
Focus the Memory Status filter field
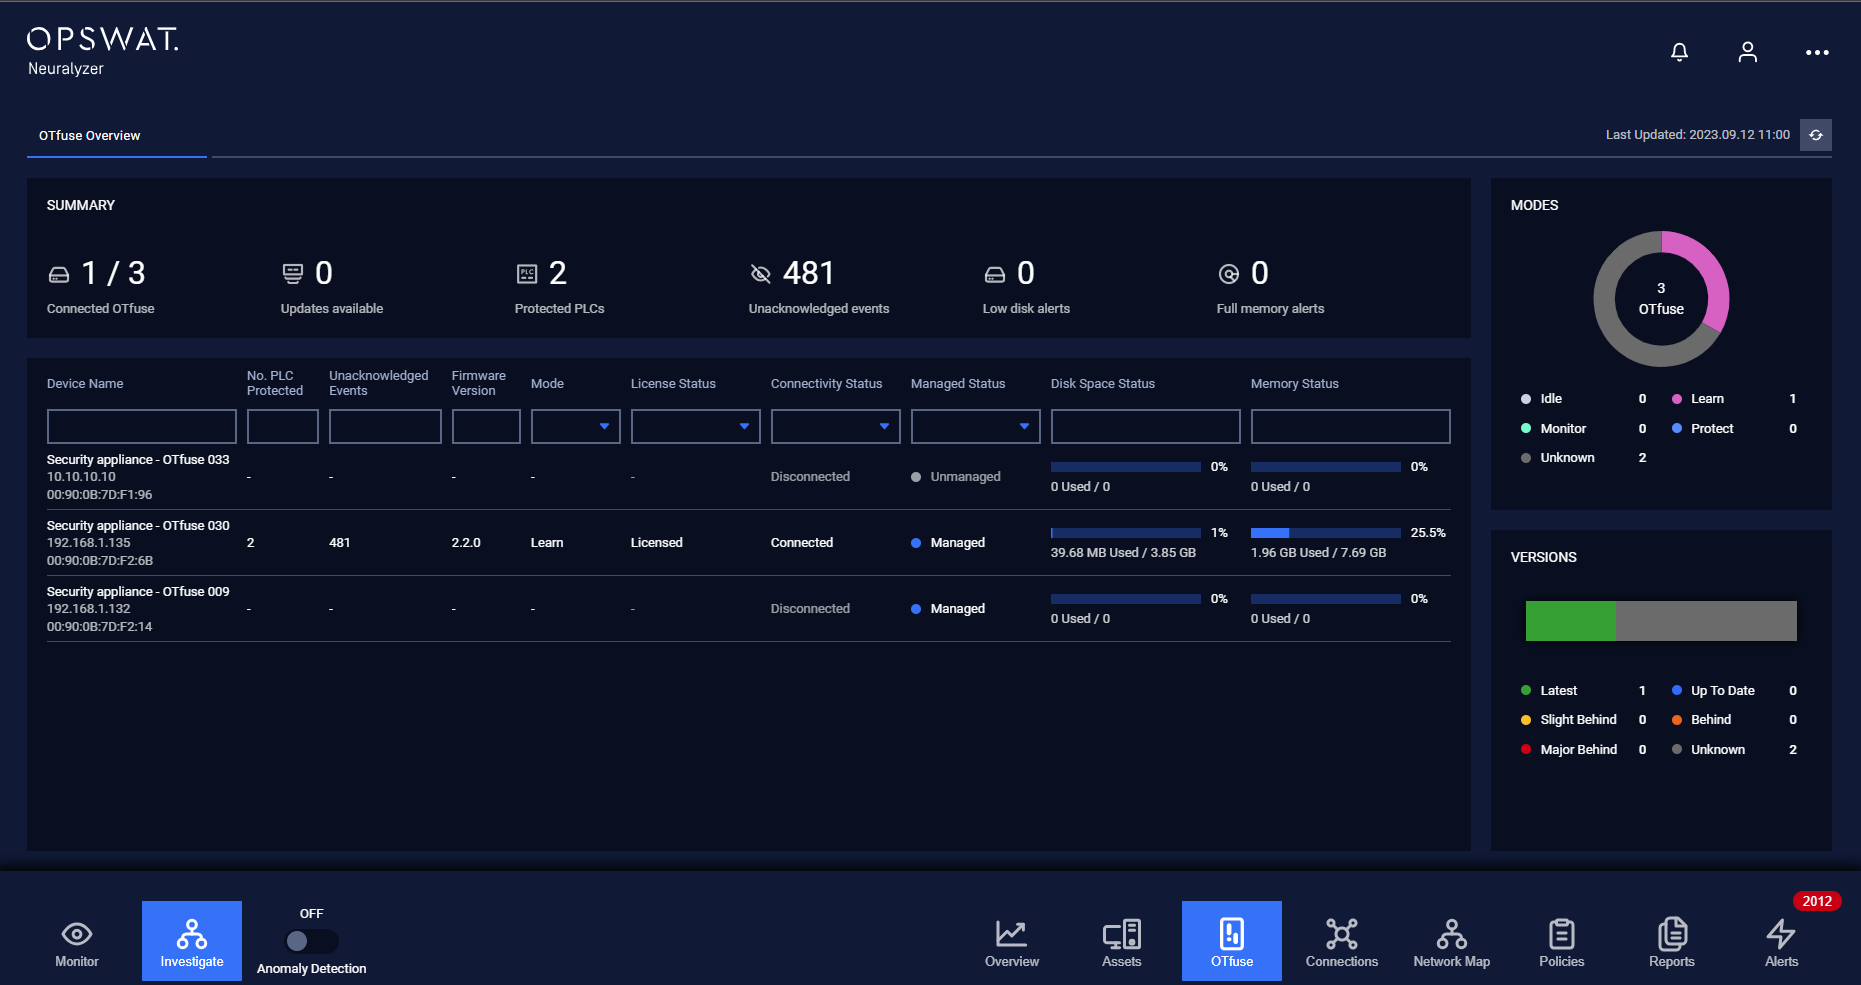click(1351, 426)
